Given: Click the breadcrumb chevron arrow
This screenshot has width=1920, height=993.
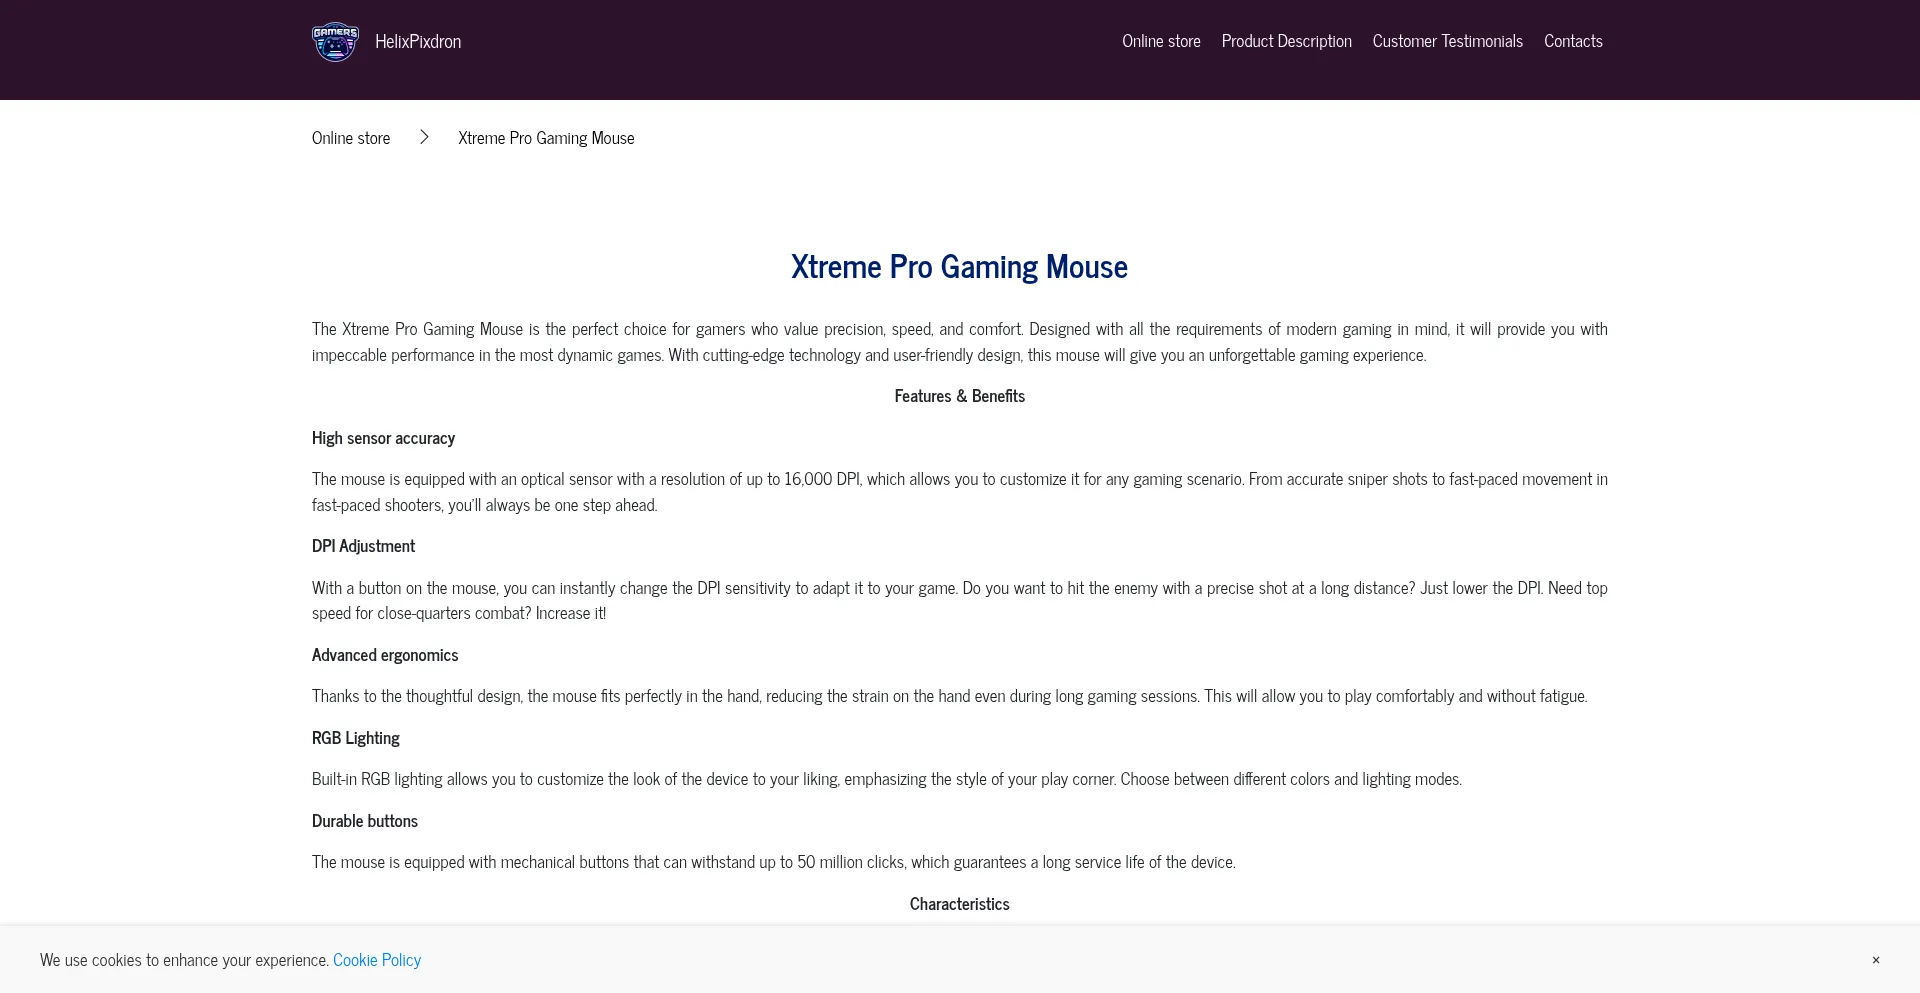Looking at the screenshot, I should click(x=424, y=137).
